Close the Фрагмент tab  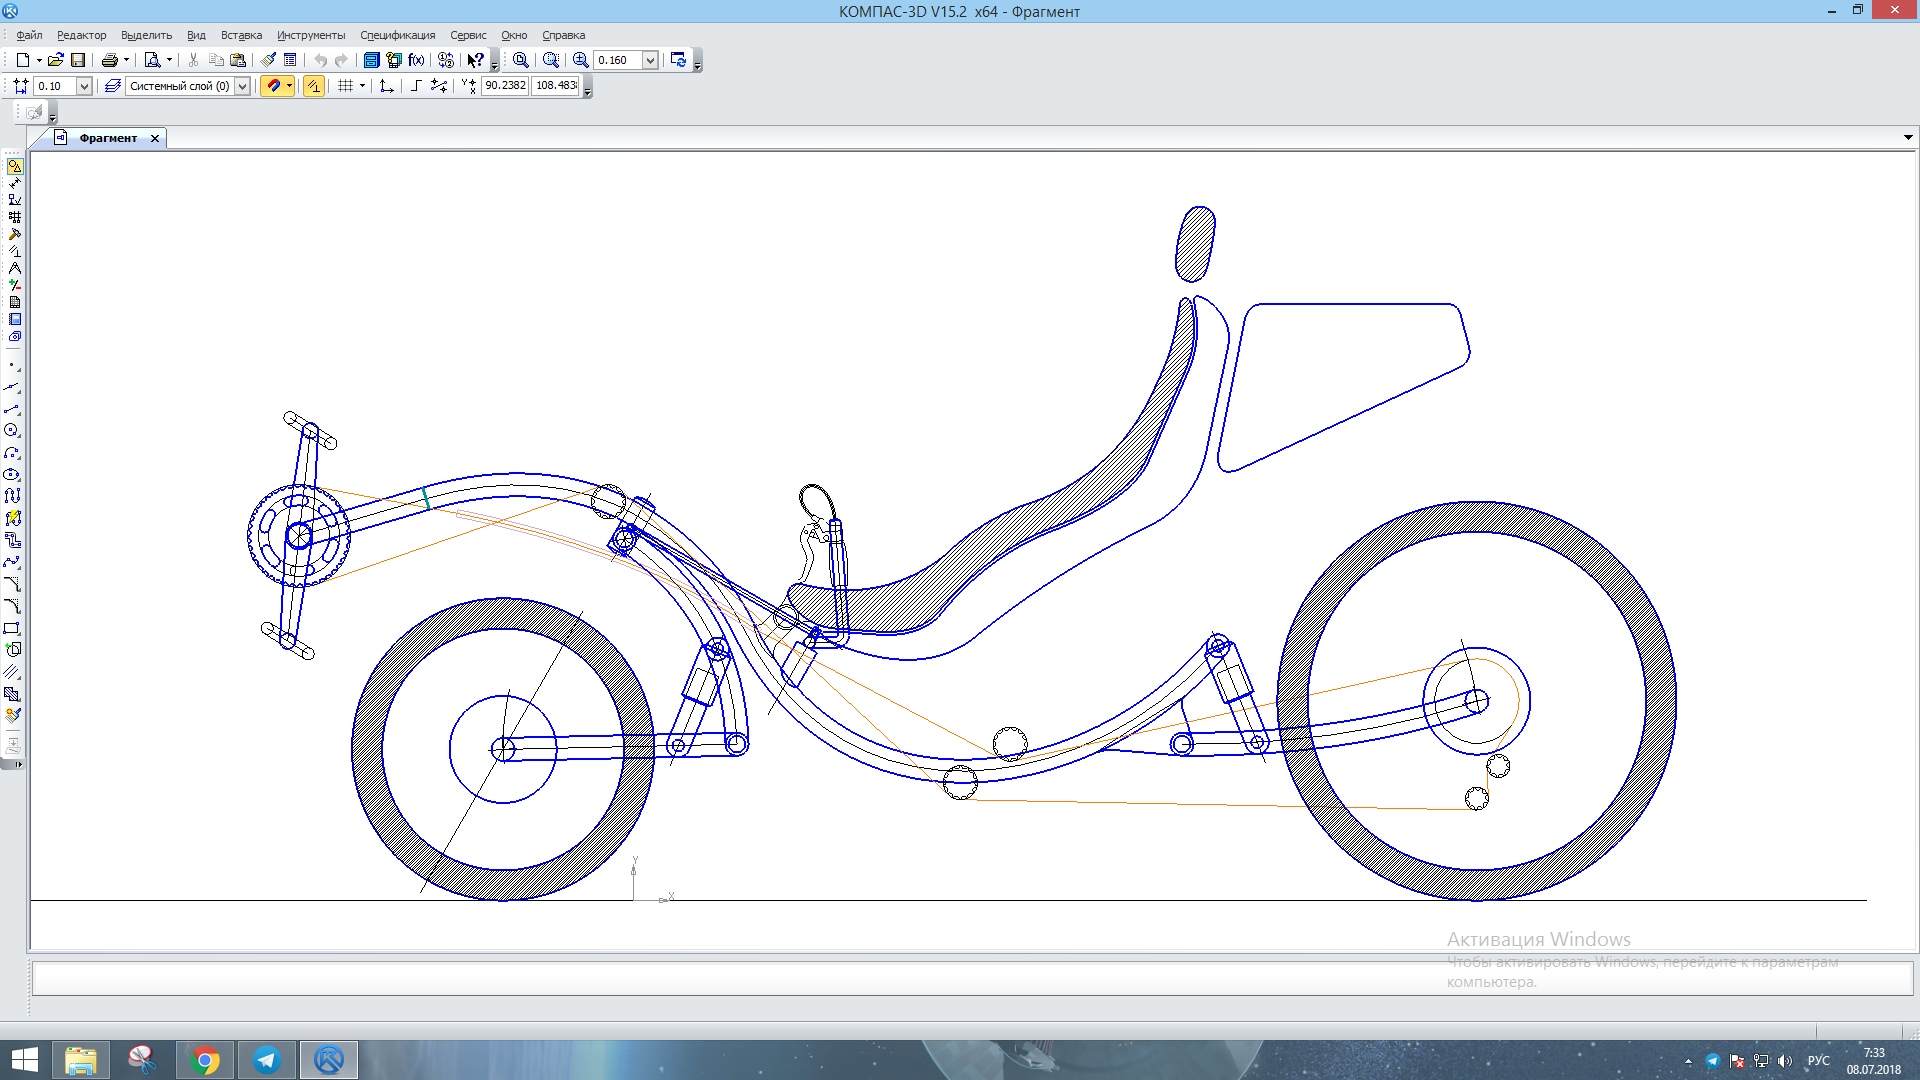155,139
